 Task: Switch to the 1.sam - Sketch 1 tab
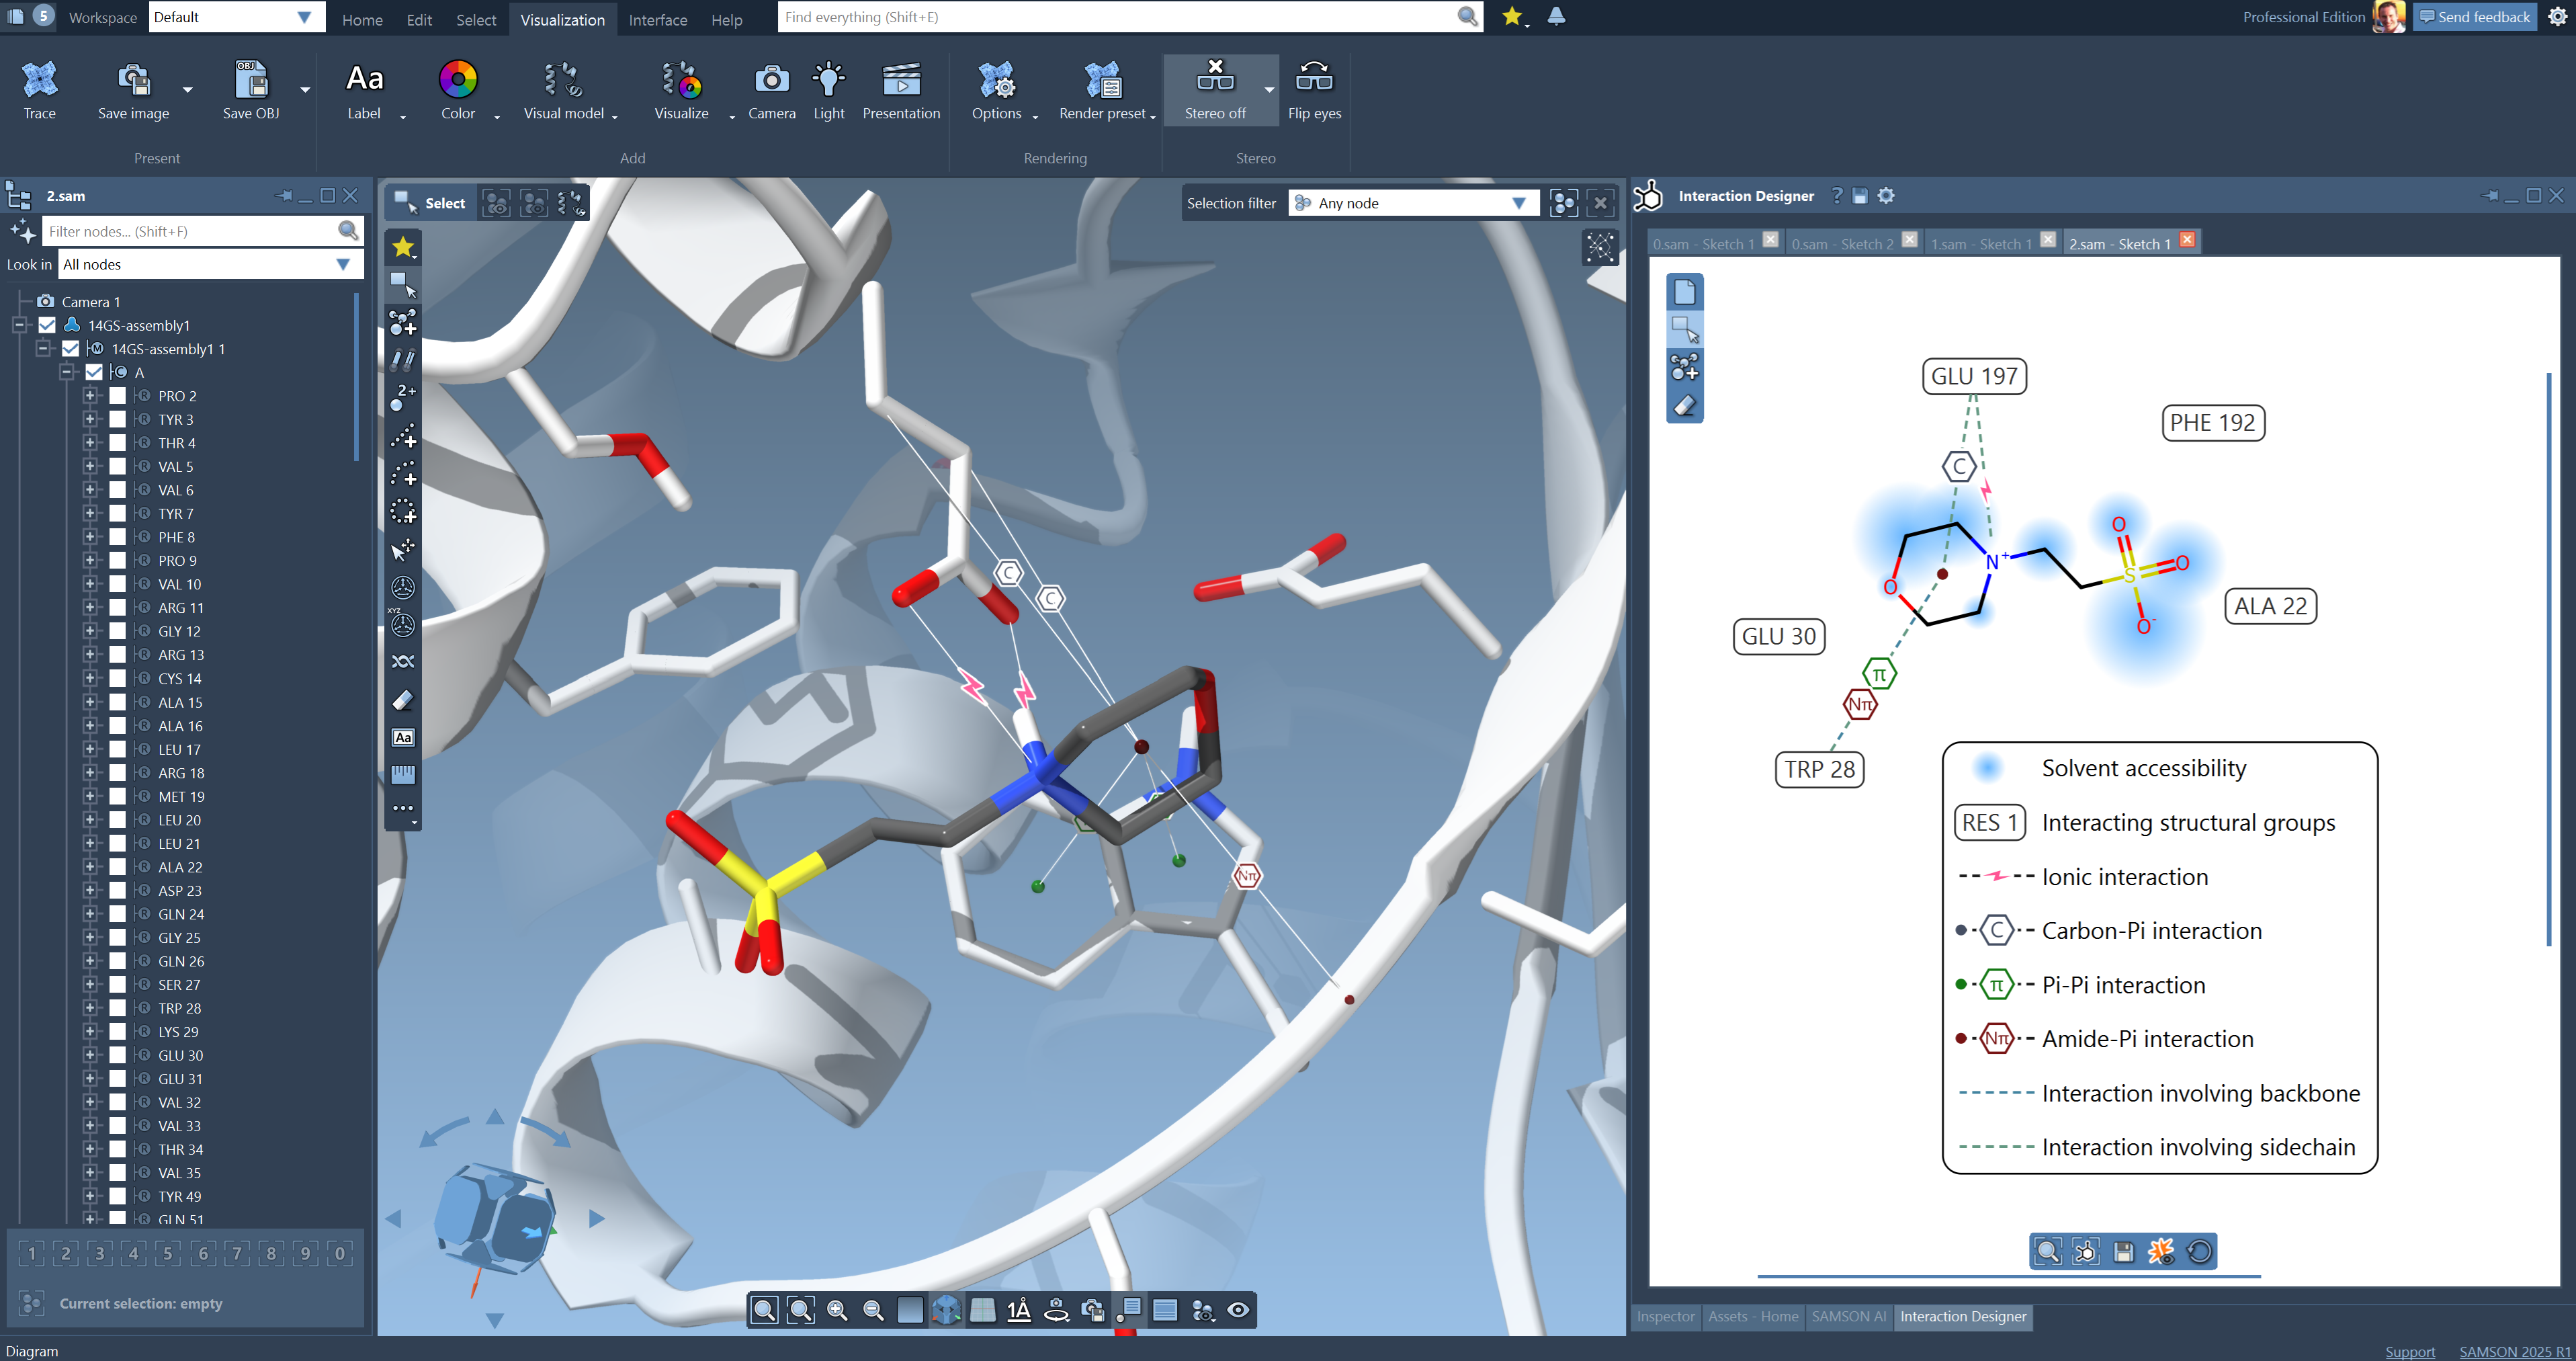1979,244
